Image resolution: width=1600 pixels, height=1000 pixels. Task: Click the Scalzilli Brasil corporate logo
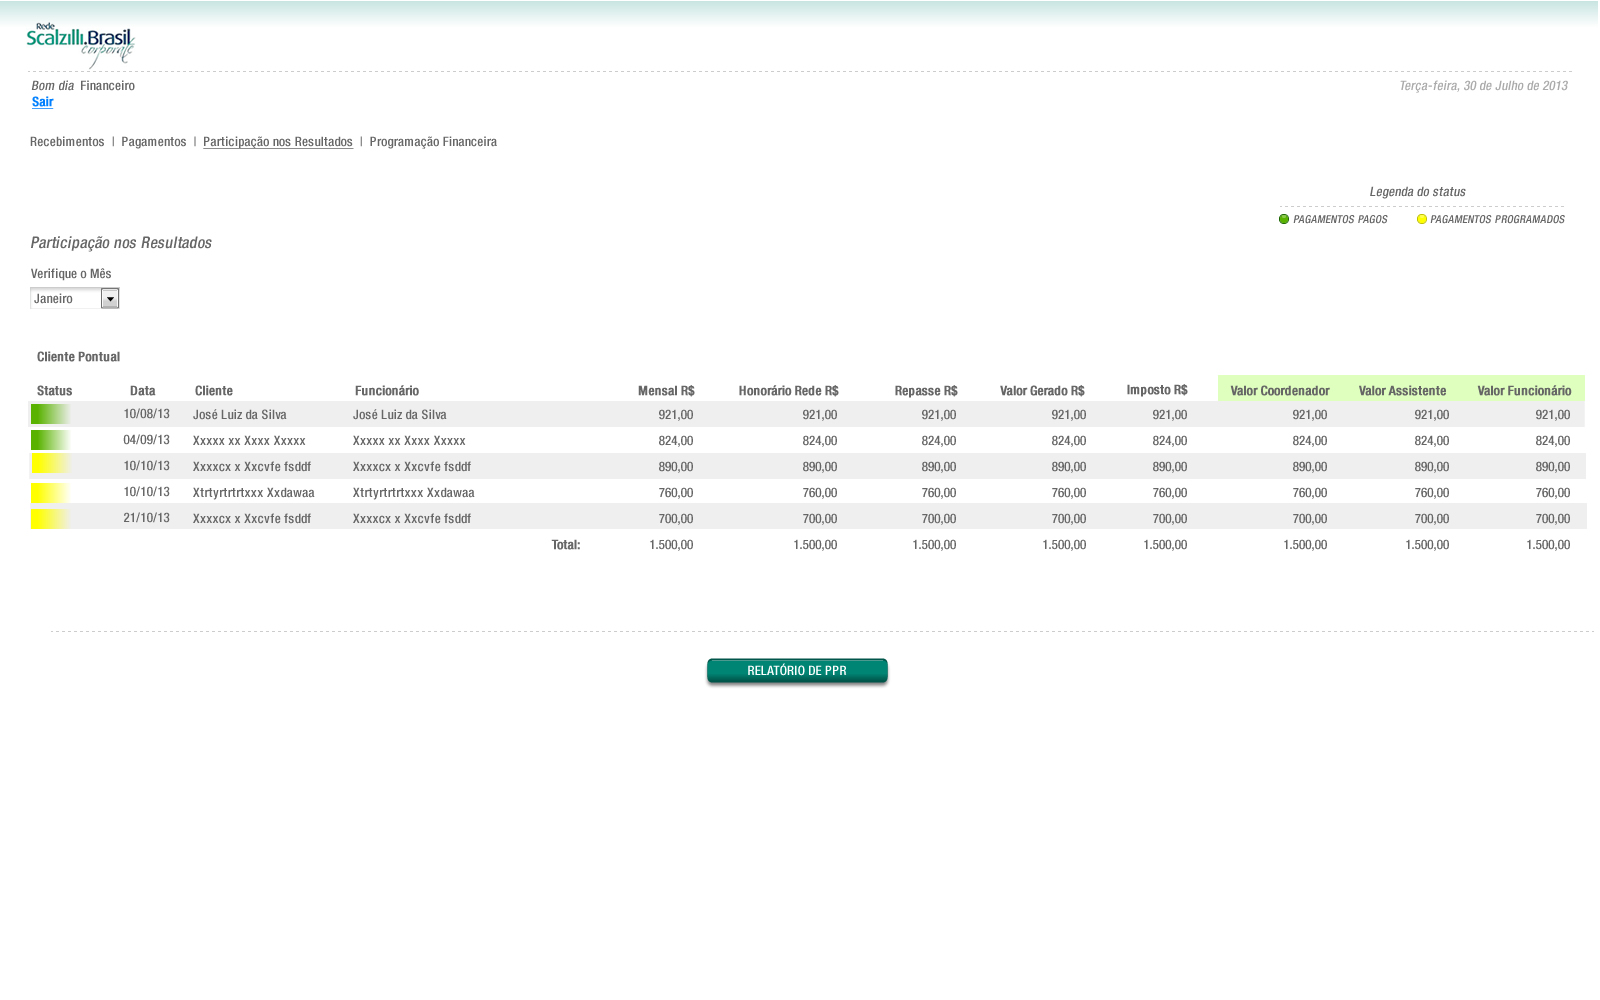tap(80, 45)
